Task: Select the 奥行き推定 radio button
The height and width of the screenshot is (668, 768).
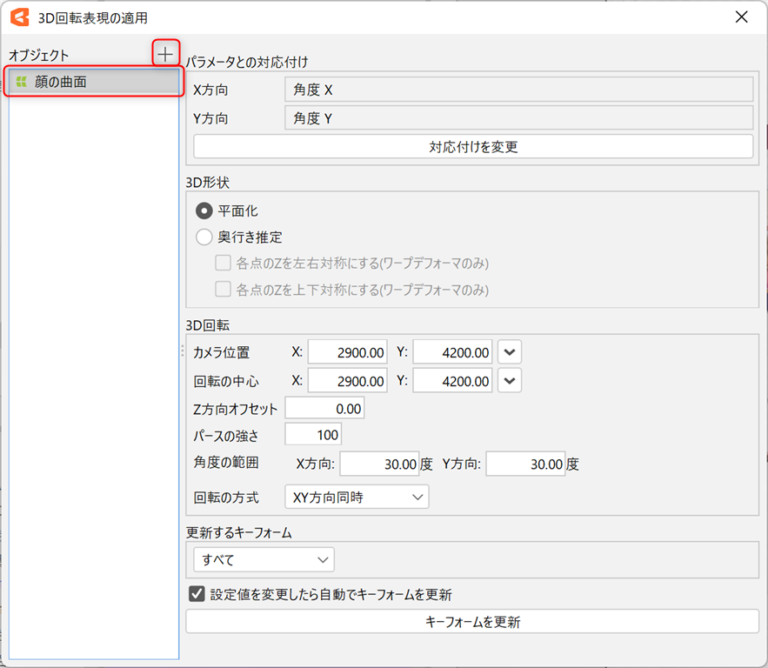Action: click(204, 237)
